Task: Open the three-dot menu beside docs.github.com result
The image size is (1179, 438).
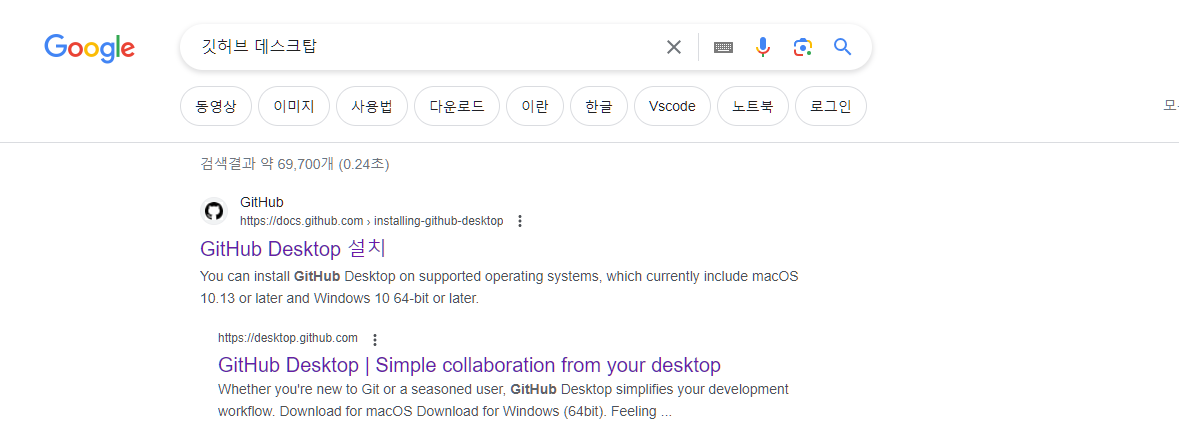Action: coord(520,221)
